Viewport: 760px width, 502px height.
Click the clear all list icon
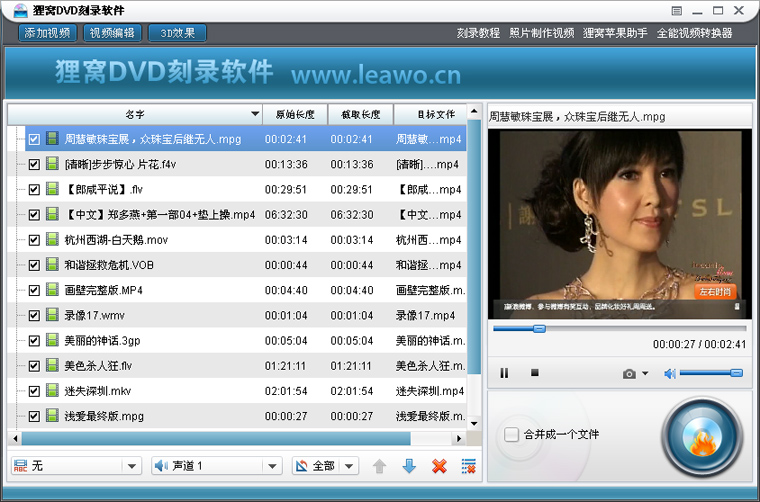(x=468, y=466)
